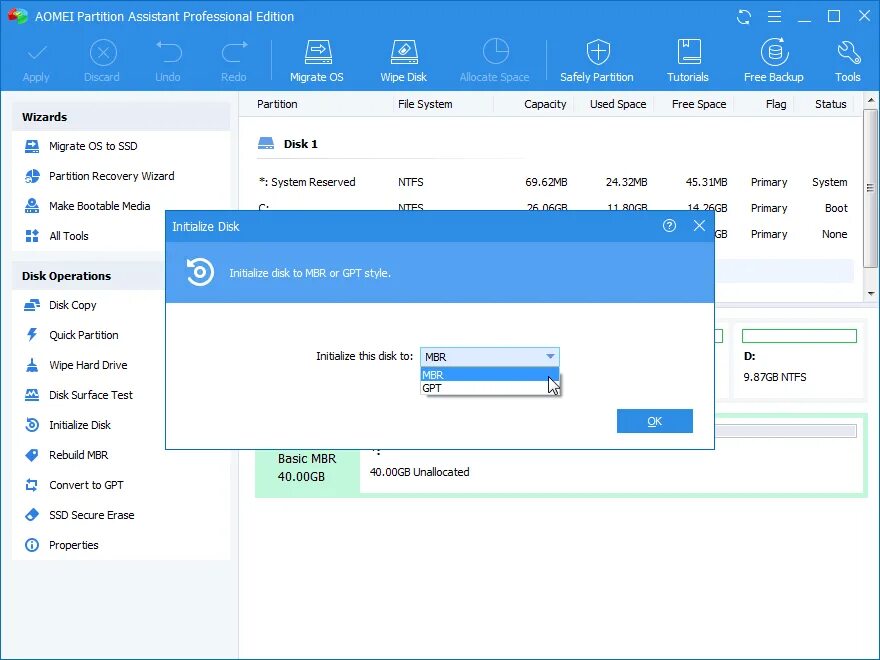Click the help icon in Initialize Disk dialog

pos(669,226)
